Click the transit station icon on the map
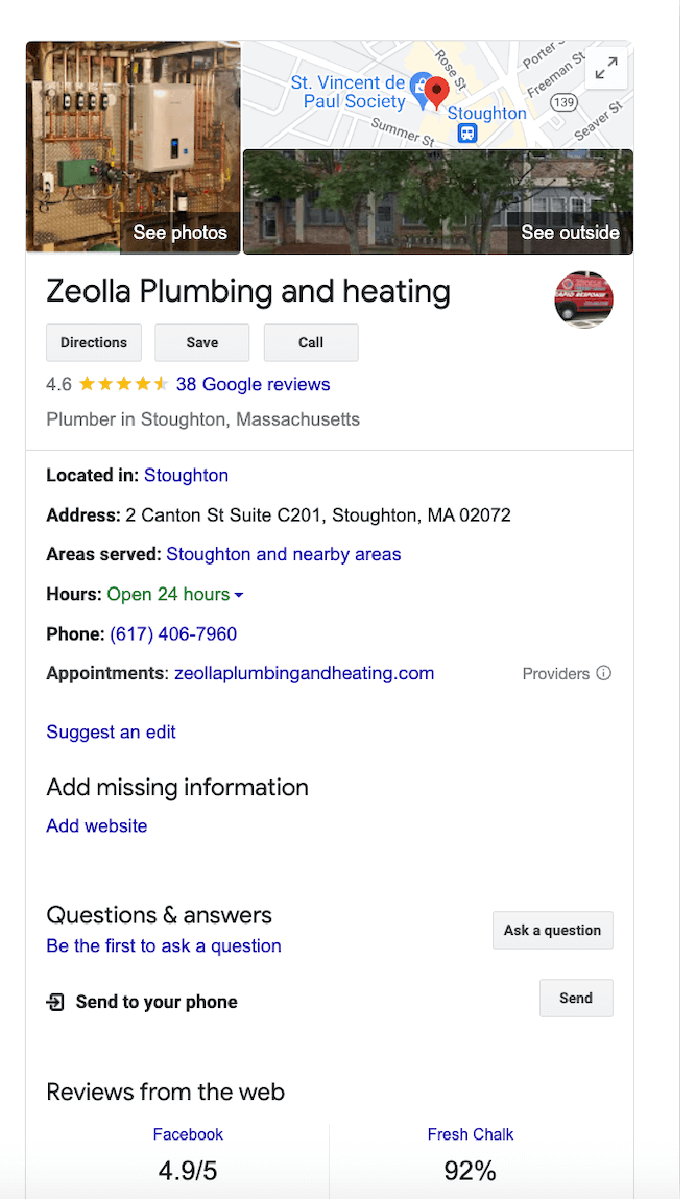 (x=467, y=133)
